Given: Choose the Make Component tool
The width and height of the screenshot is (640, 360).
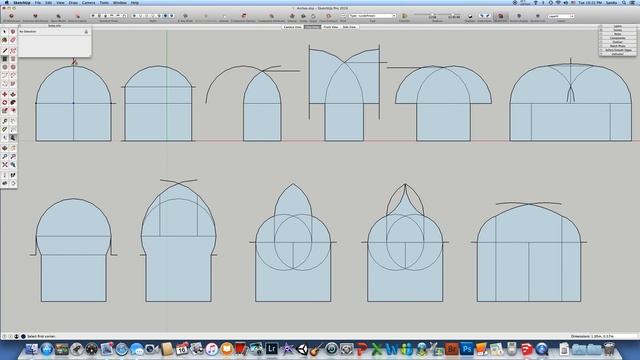Looking at the screenshot, I should pos(13,32).
